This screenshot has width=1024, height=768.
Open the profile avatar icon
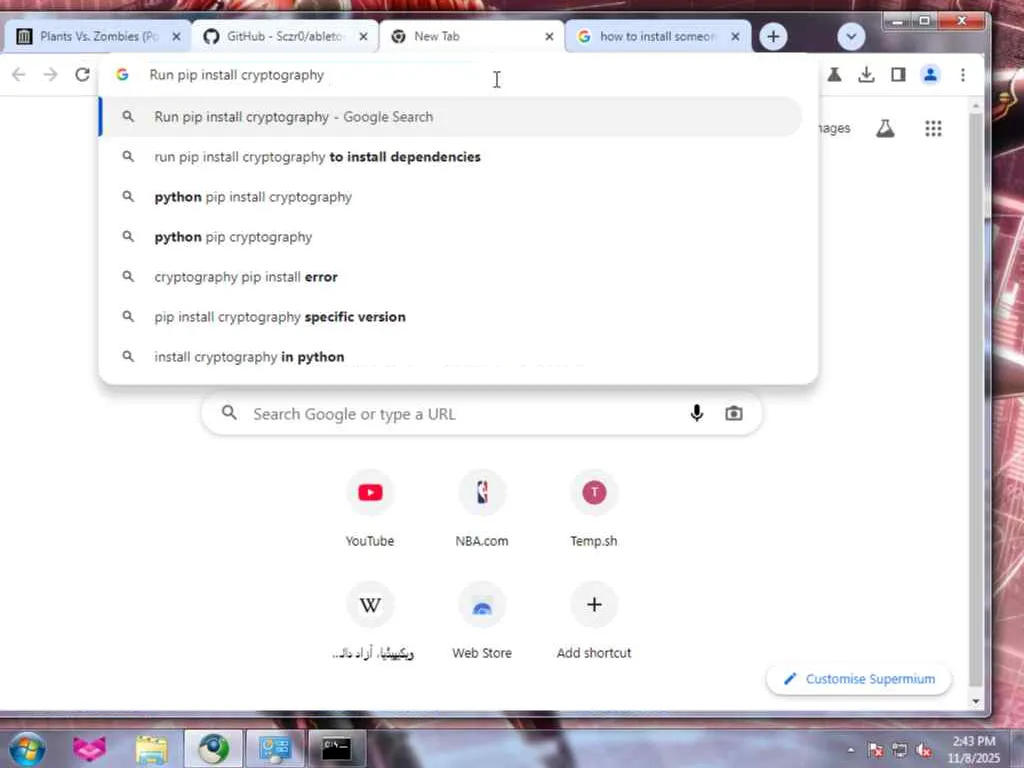931,74
